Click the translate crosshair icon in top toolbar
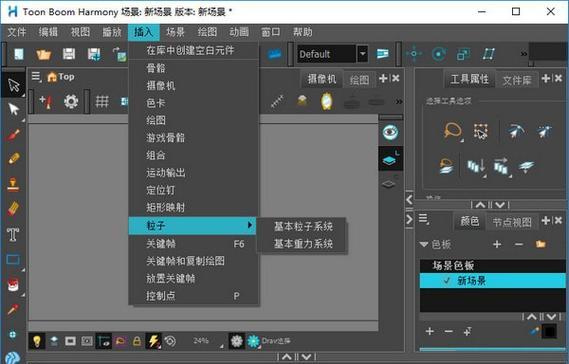This screenshot has height=364, width=569. tap(414, 54)
